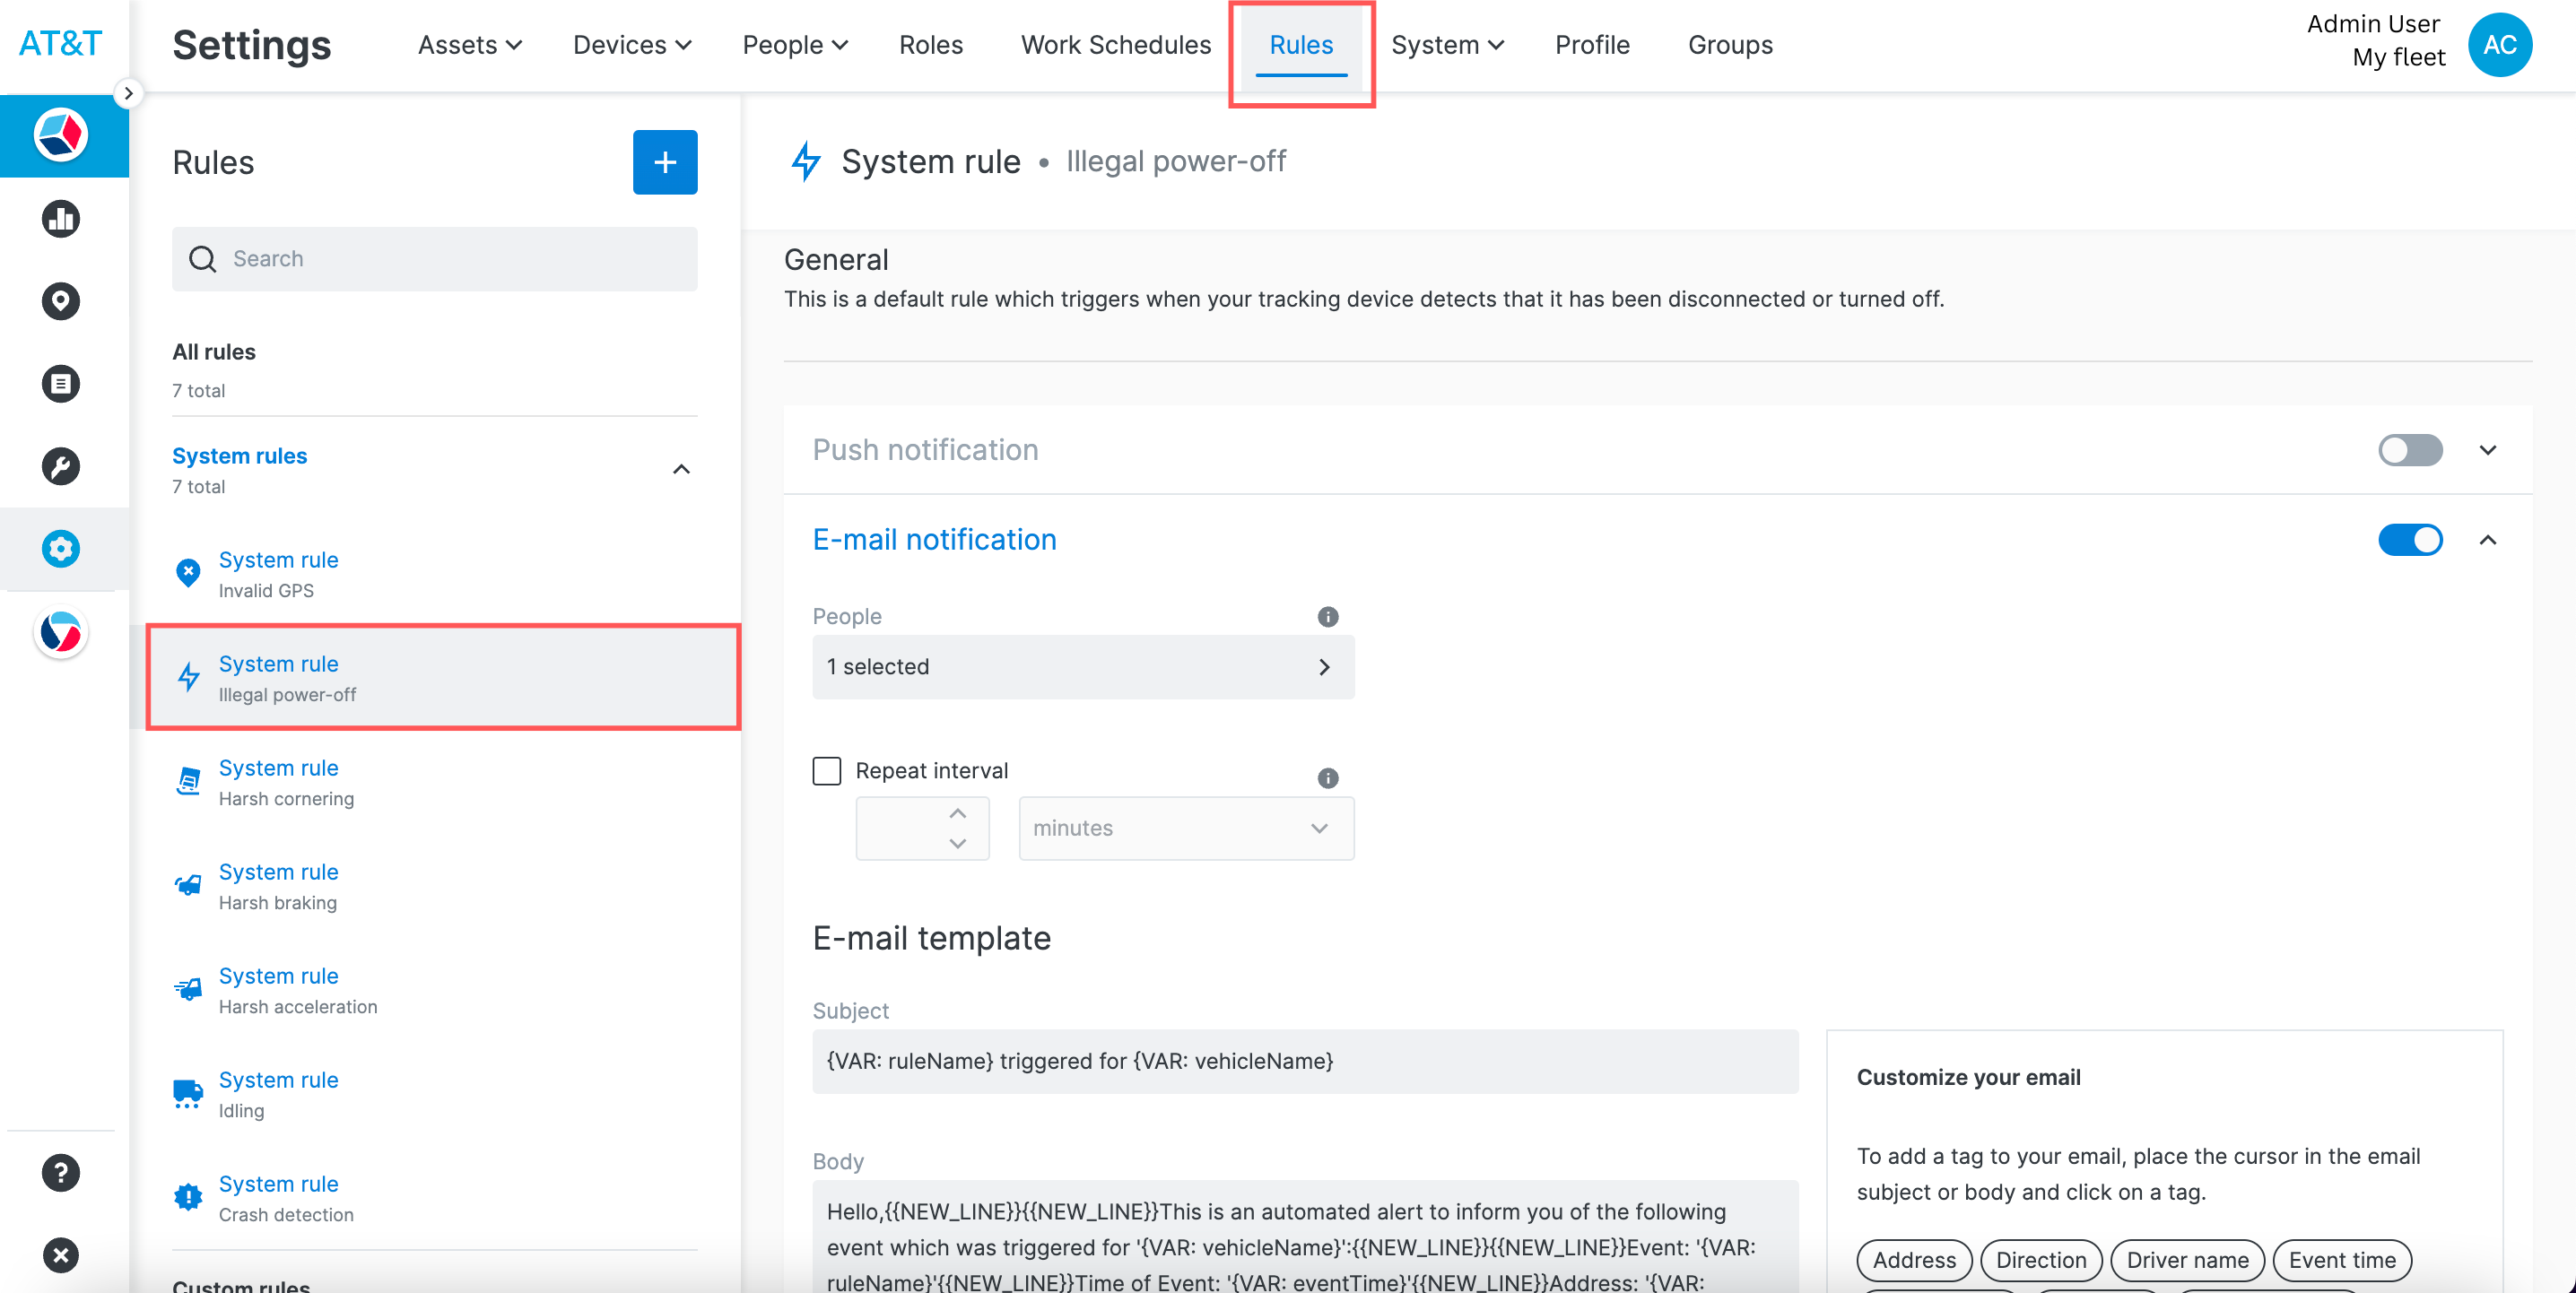
Task: Disable E-mail notification toggle
Action: click(2410, 540)
